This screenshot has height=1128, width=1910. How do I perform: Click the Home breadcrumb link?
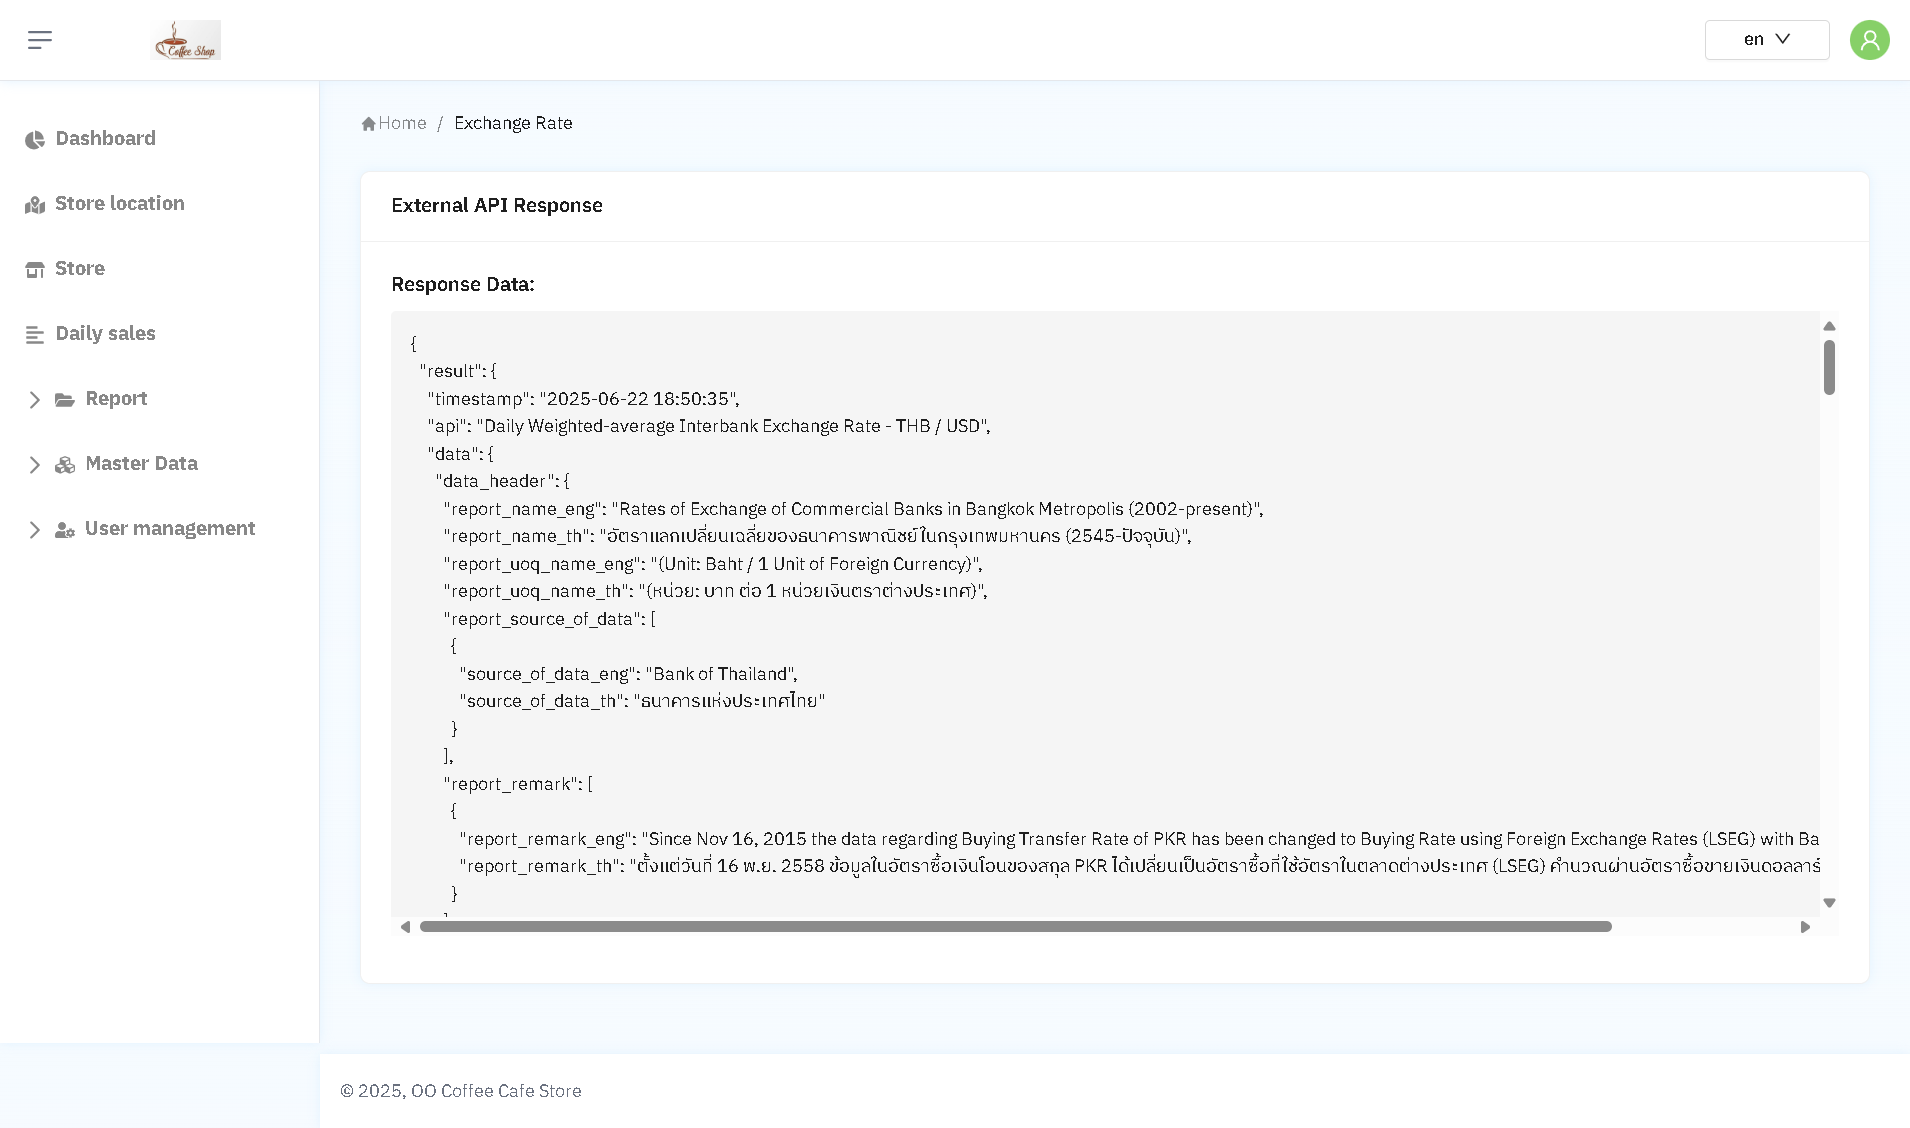(403, 123)
